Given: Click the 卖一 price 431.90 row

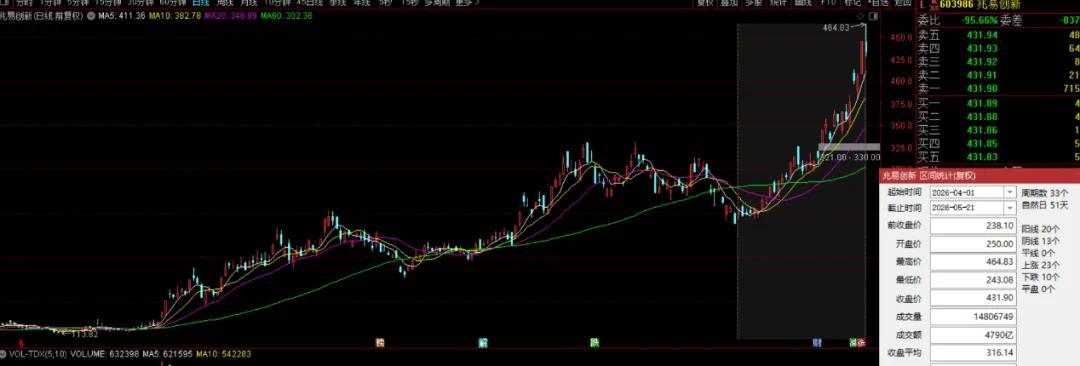Looking at the screenshot, I should [998, 88].
